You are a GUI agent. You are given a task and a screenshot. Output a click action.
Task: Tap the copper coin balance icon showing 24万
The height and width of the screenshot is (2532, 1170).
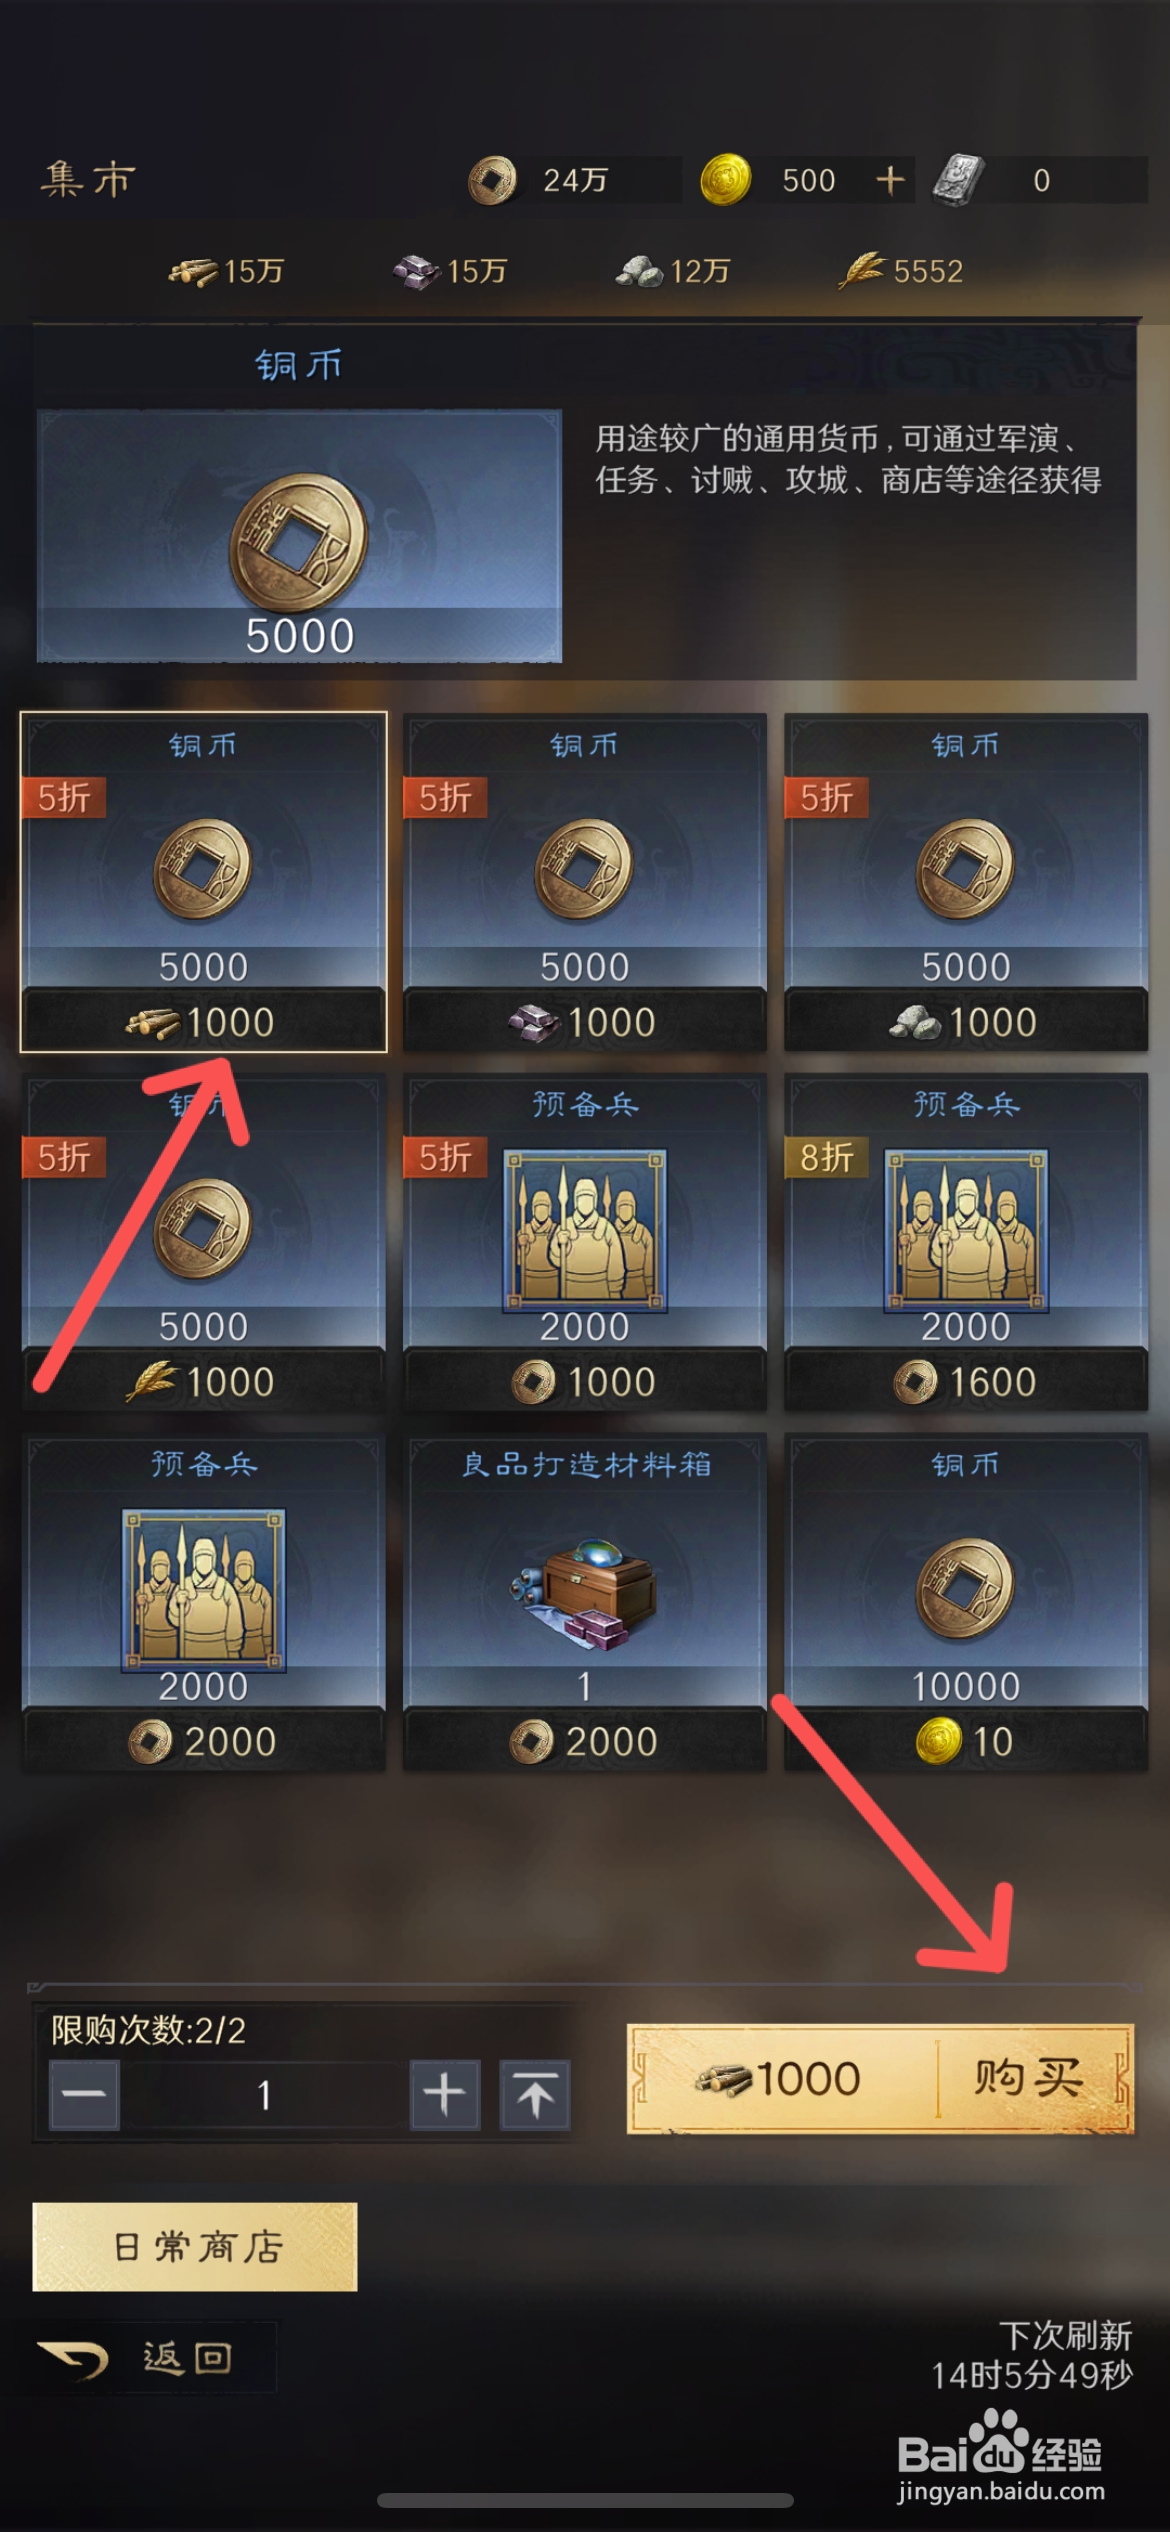(492, 180)
